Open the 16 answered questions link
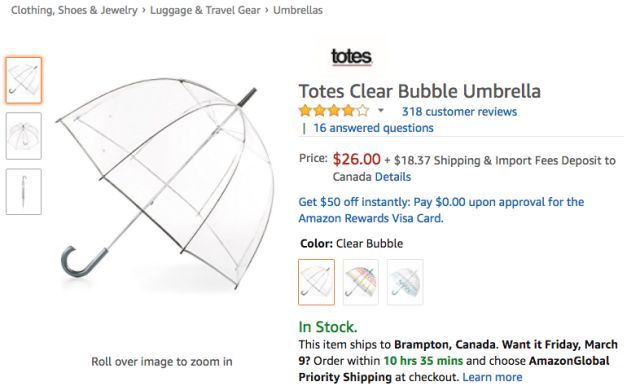This screenshot has width=640, height=386. (373, 128)
